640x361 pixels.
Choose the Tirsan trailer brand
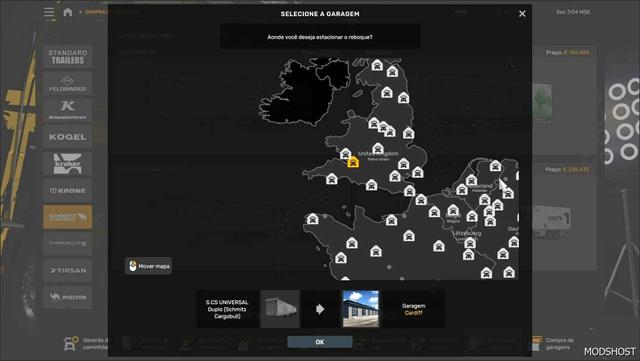click(x=68, y=270)
